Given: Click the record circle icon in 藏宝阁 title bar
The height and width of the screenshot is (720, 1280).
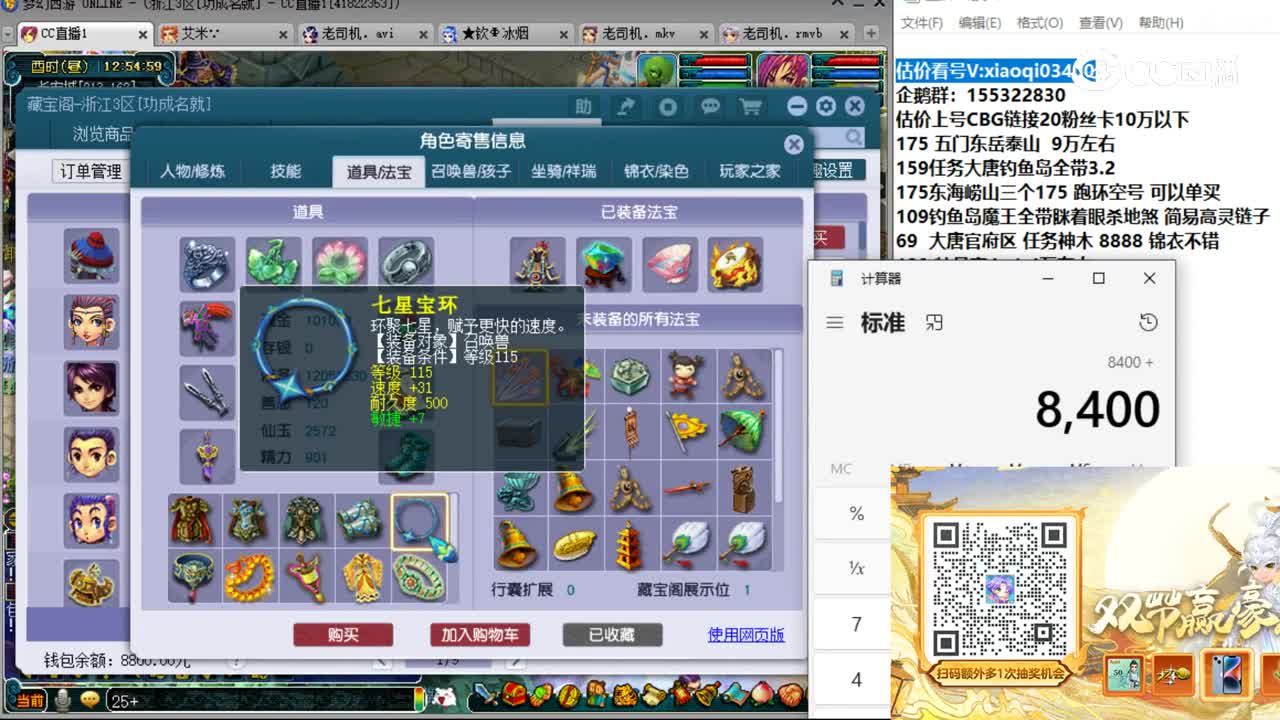Looking at the screenshot, I should point(668,106).
